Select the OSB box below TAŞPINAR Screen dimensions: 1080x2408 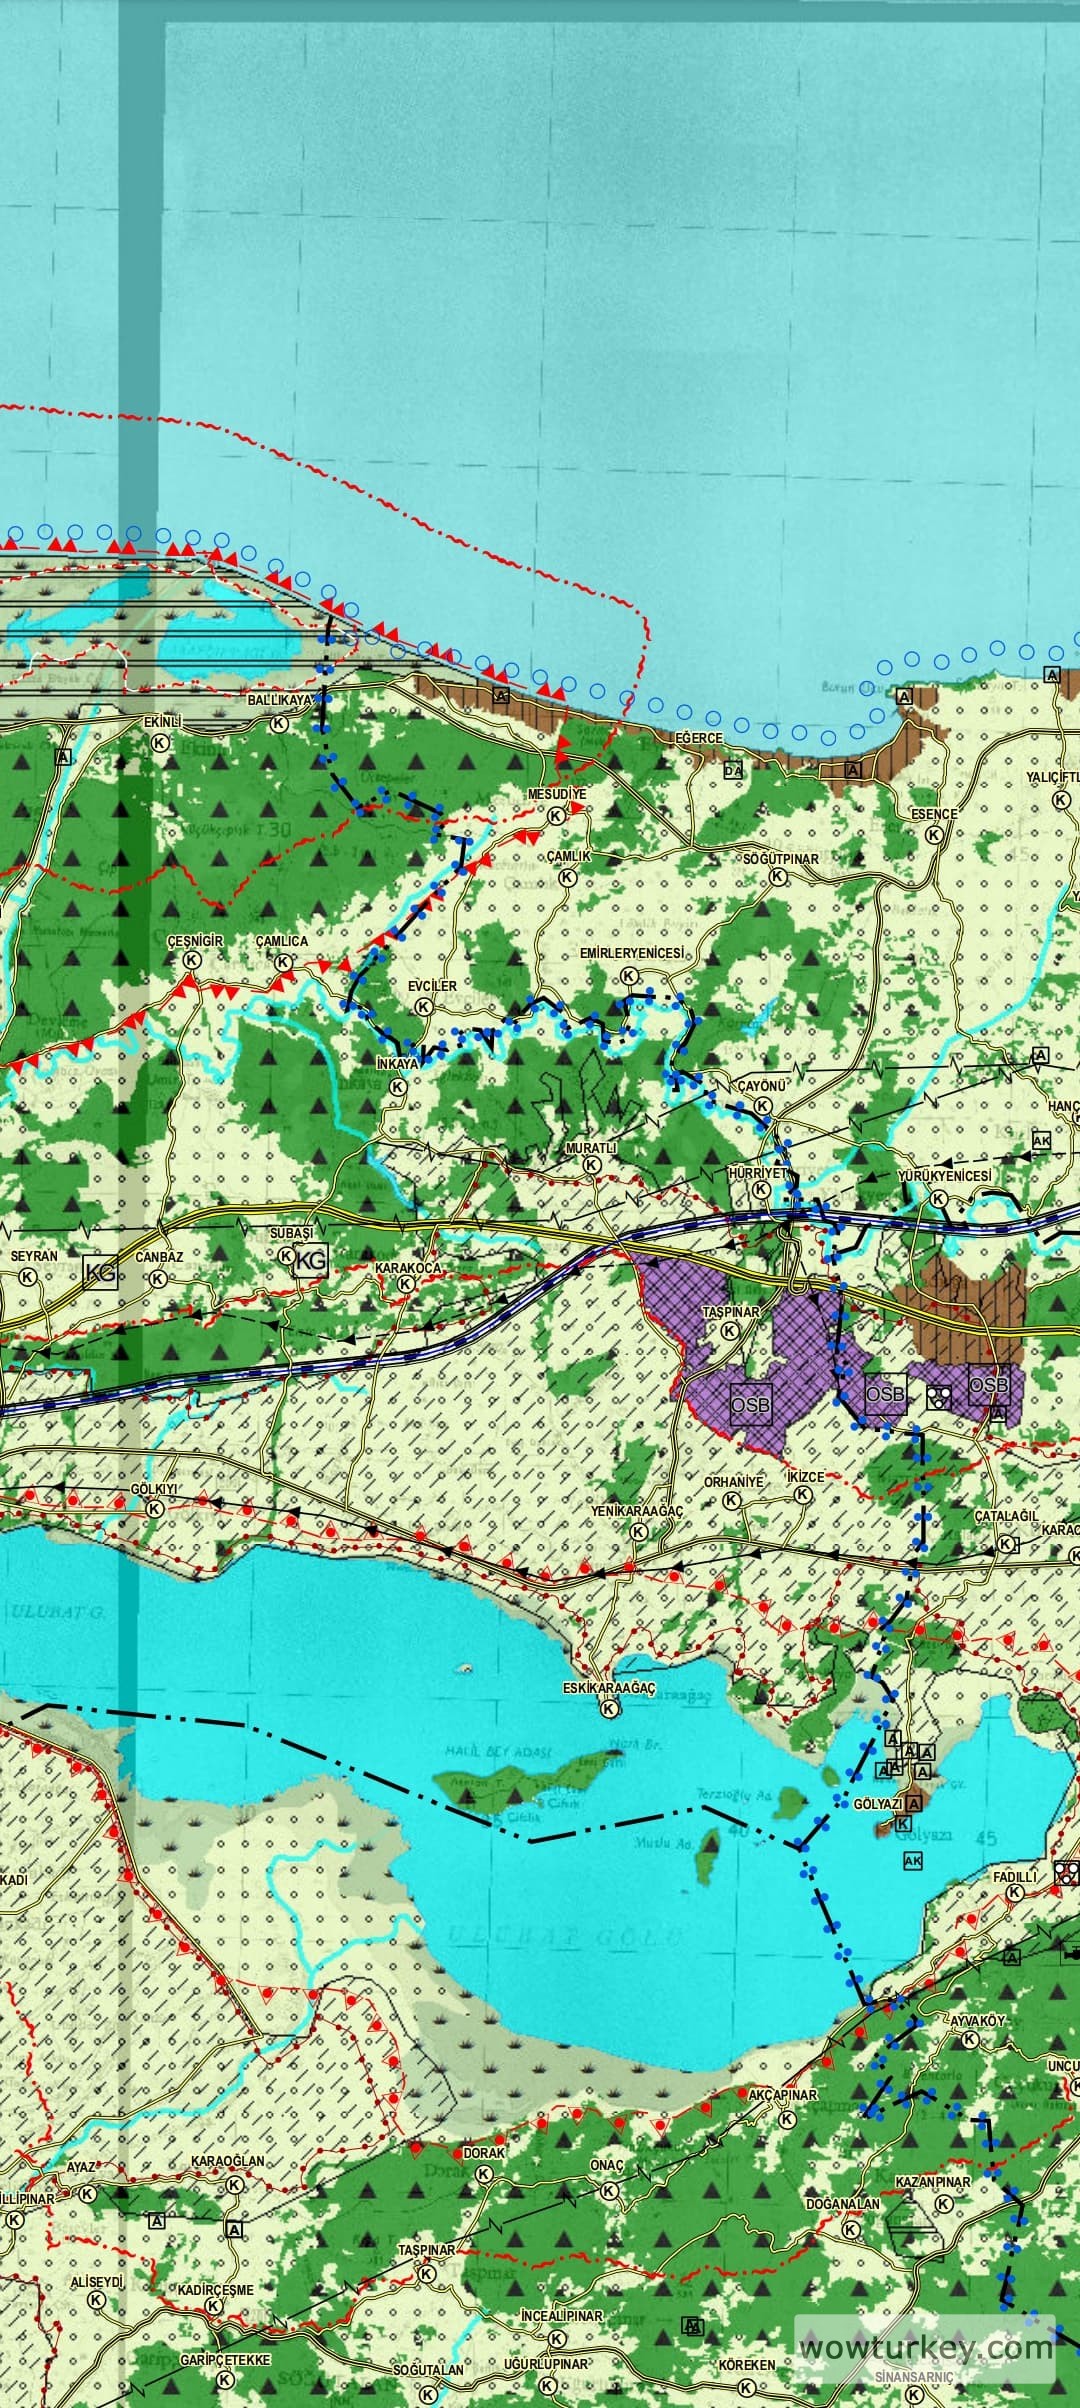(750, 1405)
